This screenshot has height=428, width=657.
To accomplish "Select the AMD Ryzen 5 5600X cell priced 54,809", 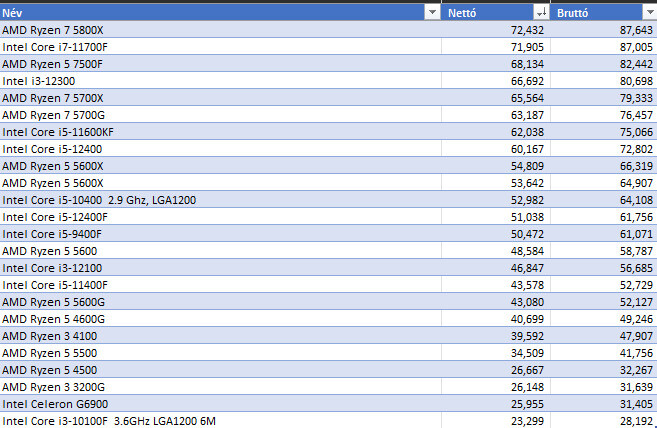I will pyautogui.click(x=220, y=166).
